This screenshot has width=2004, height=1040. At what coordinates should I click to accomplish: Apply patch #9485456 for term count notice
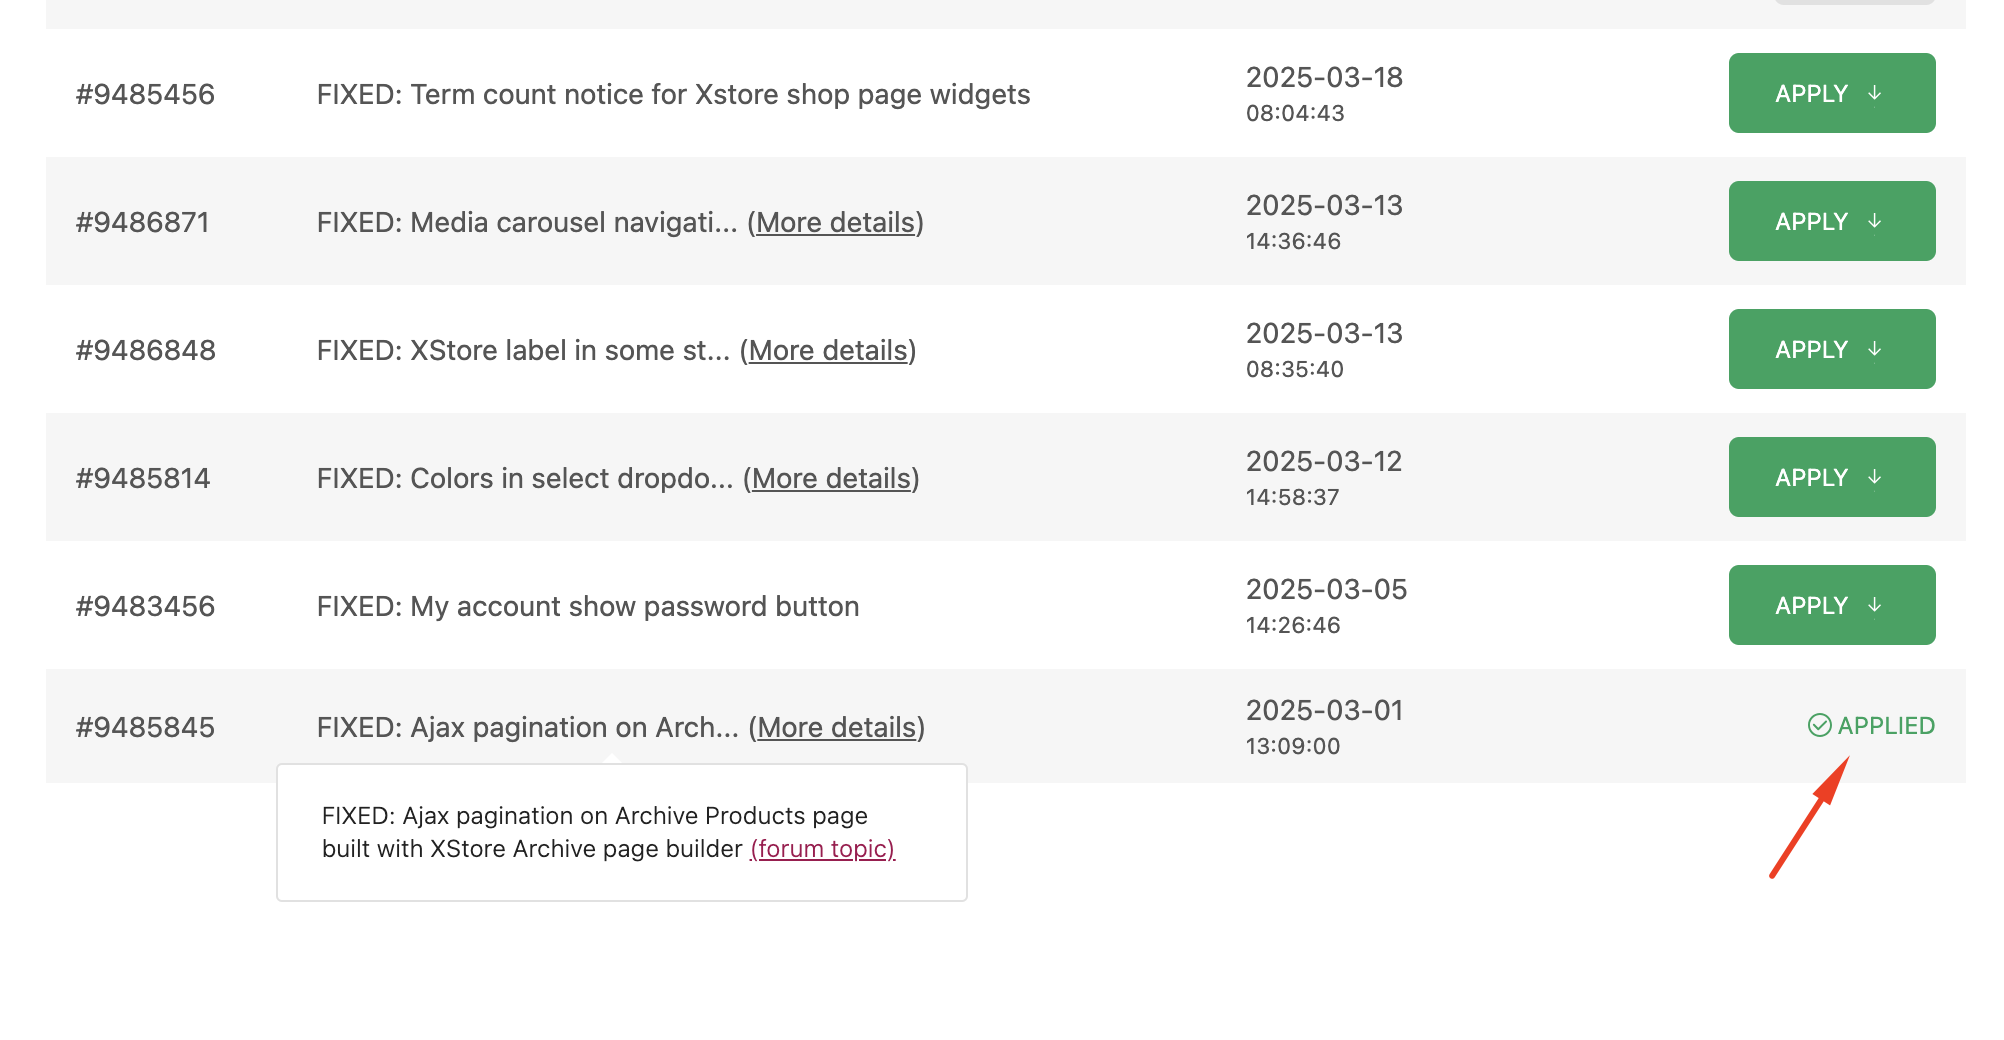tap(1831, 93)
